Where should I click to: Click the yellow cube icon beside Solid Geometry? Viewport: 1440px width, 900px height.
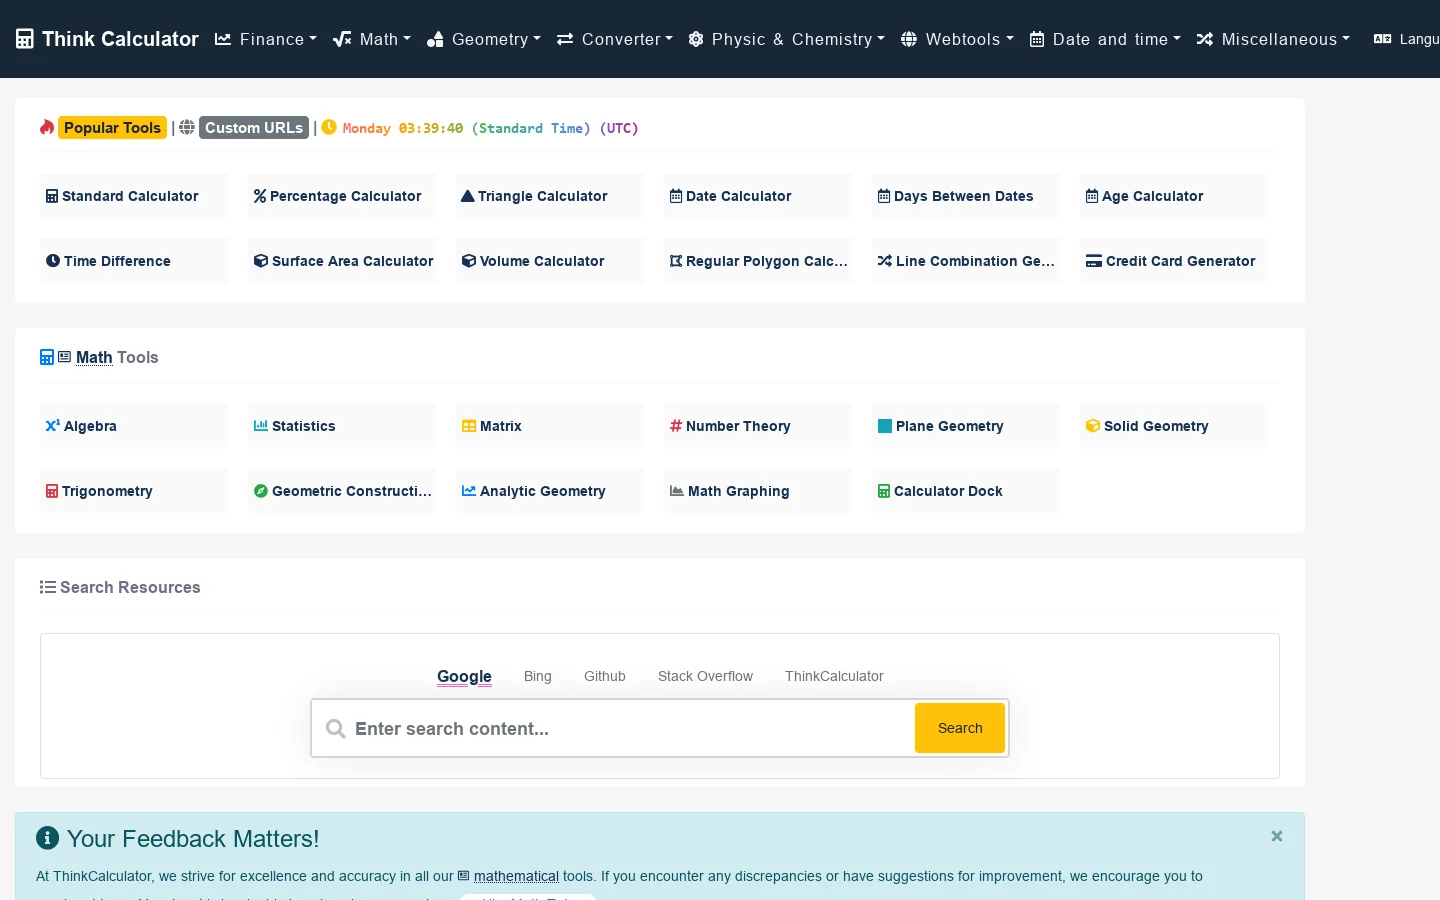pyautogui.click(x=1093, y=426)
